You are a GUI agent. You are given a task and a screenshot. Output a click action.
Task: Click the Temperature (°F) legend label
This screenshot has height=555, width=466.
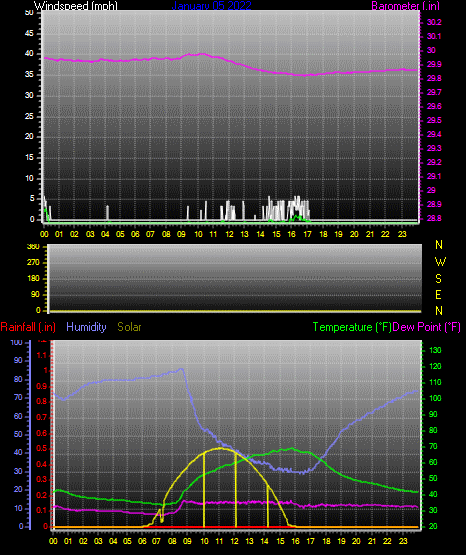click(x=352, y=327)
